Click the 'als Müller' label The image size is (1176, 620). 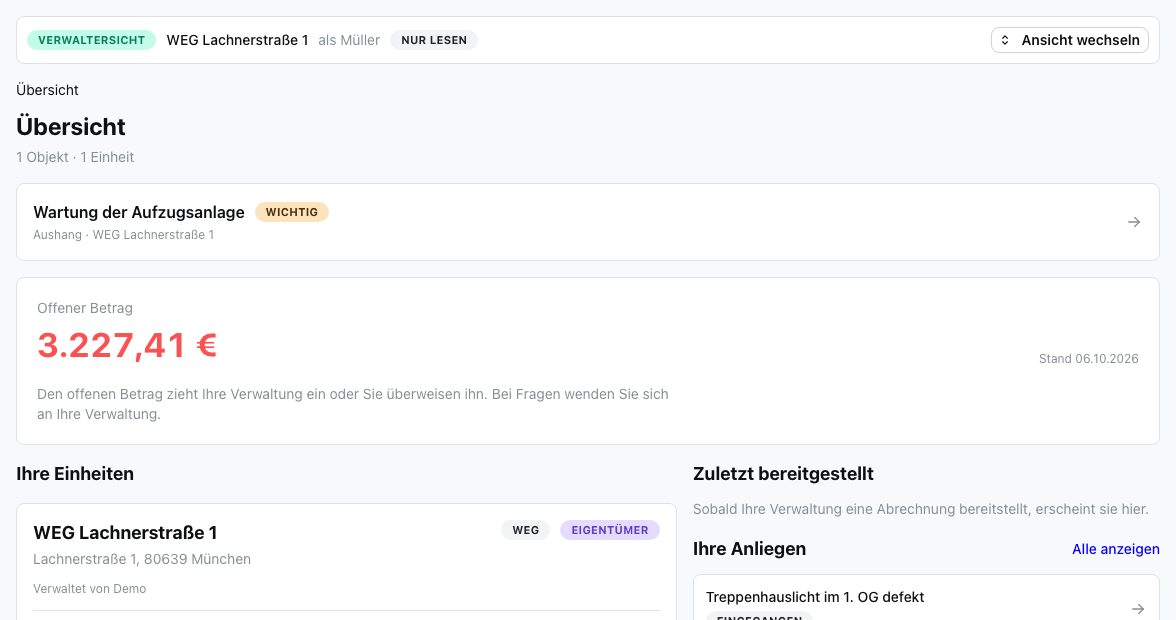point(349,40)
